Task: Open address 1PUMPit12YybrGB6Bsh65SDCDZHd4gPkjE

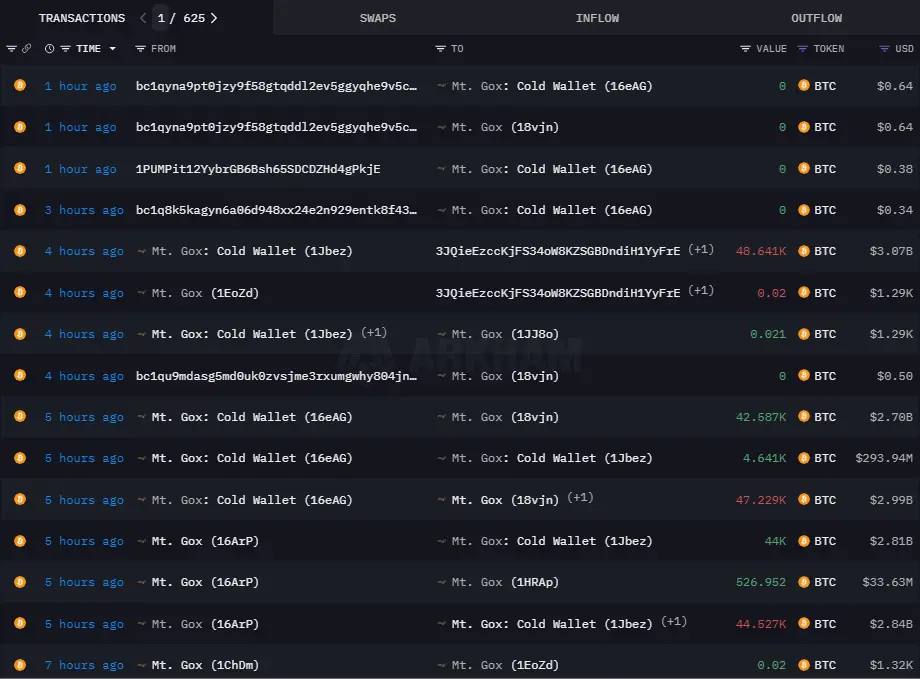Action: 258,169
